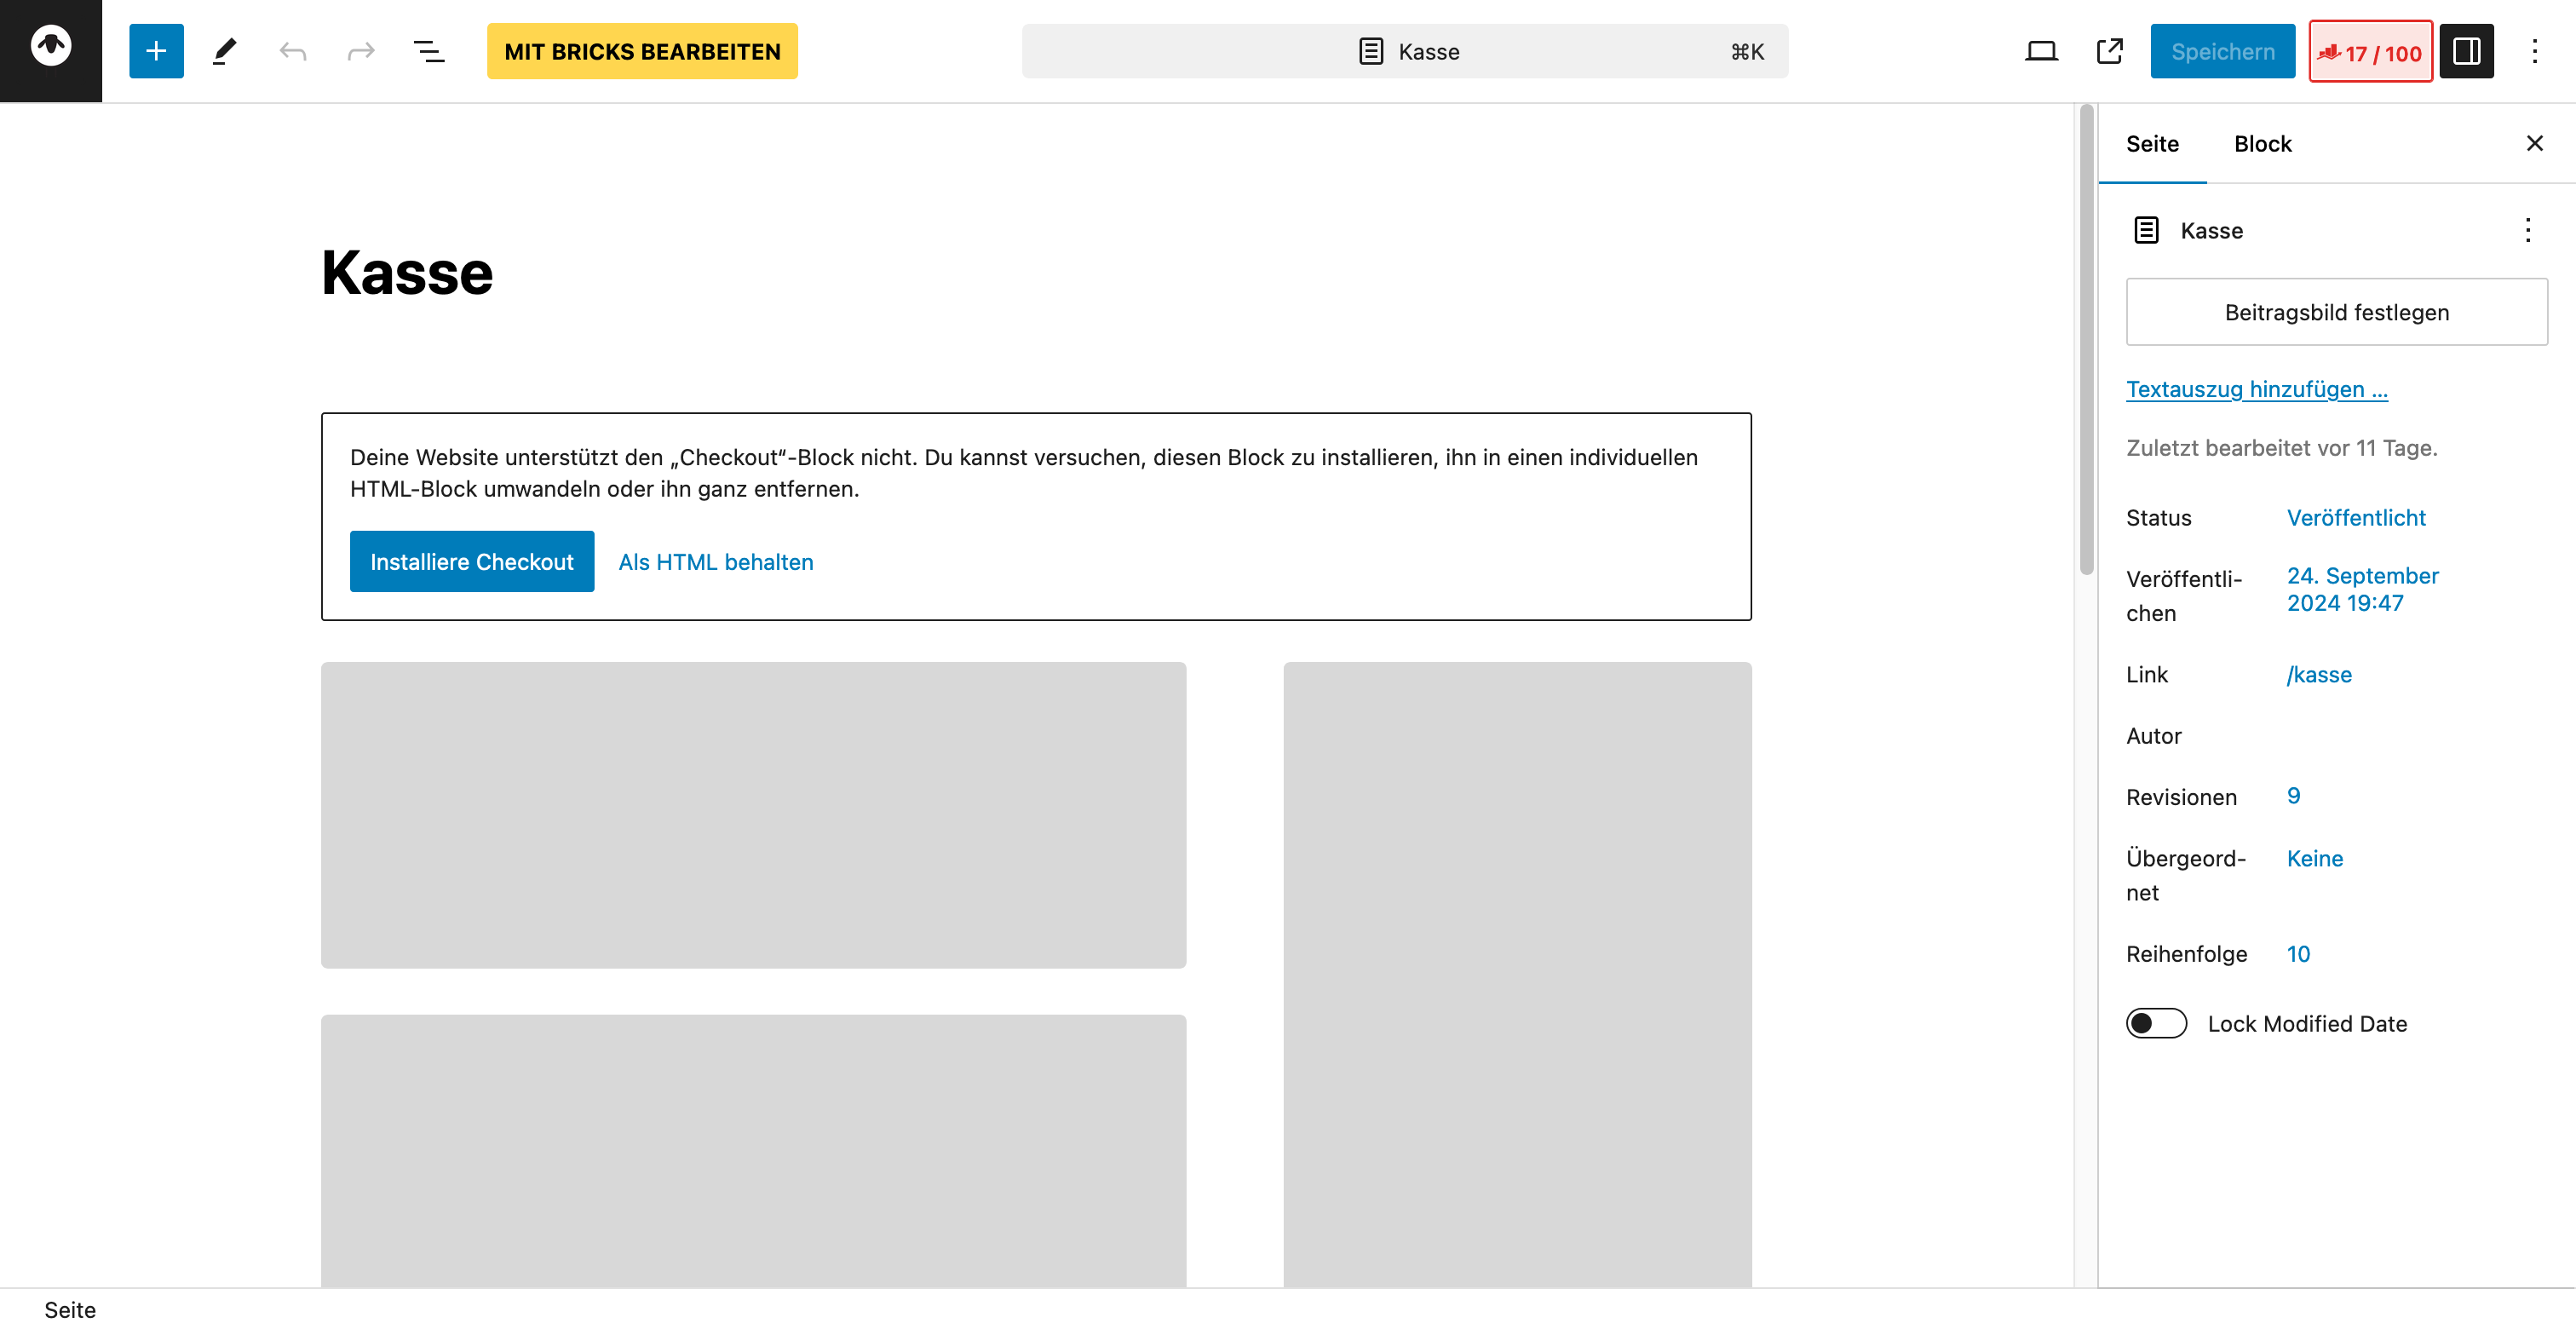Screen dimensions: 2576x1329
Task: Open the block inserter plus button
Action: pos(156,51)
